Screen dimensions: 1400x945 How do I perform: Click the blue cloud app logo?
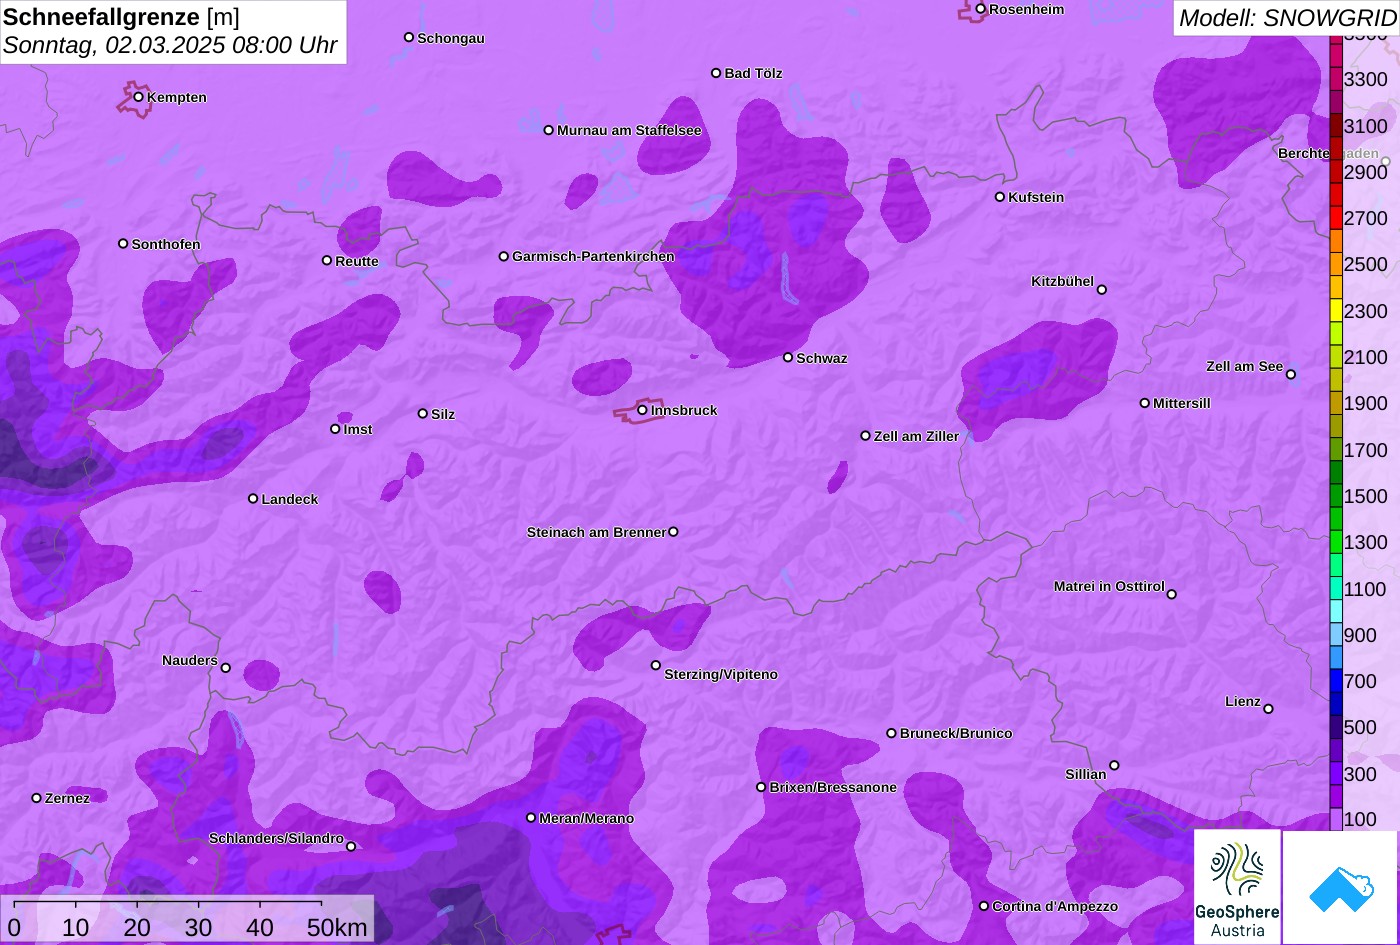coord(1341,887)
